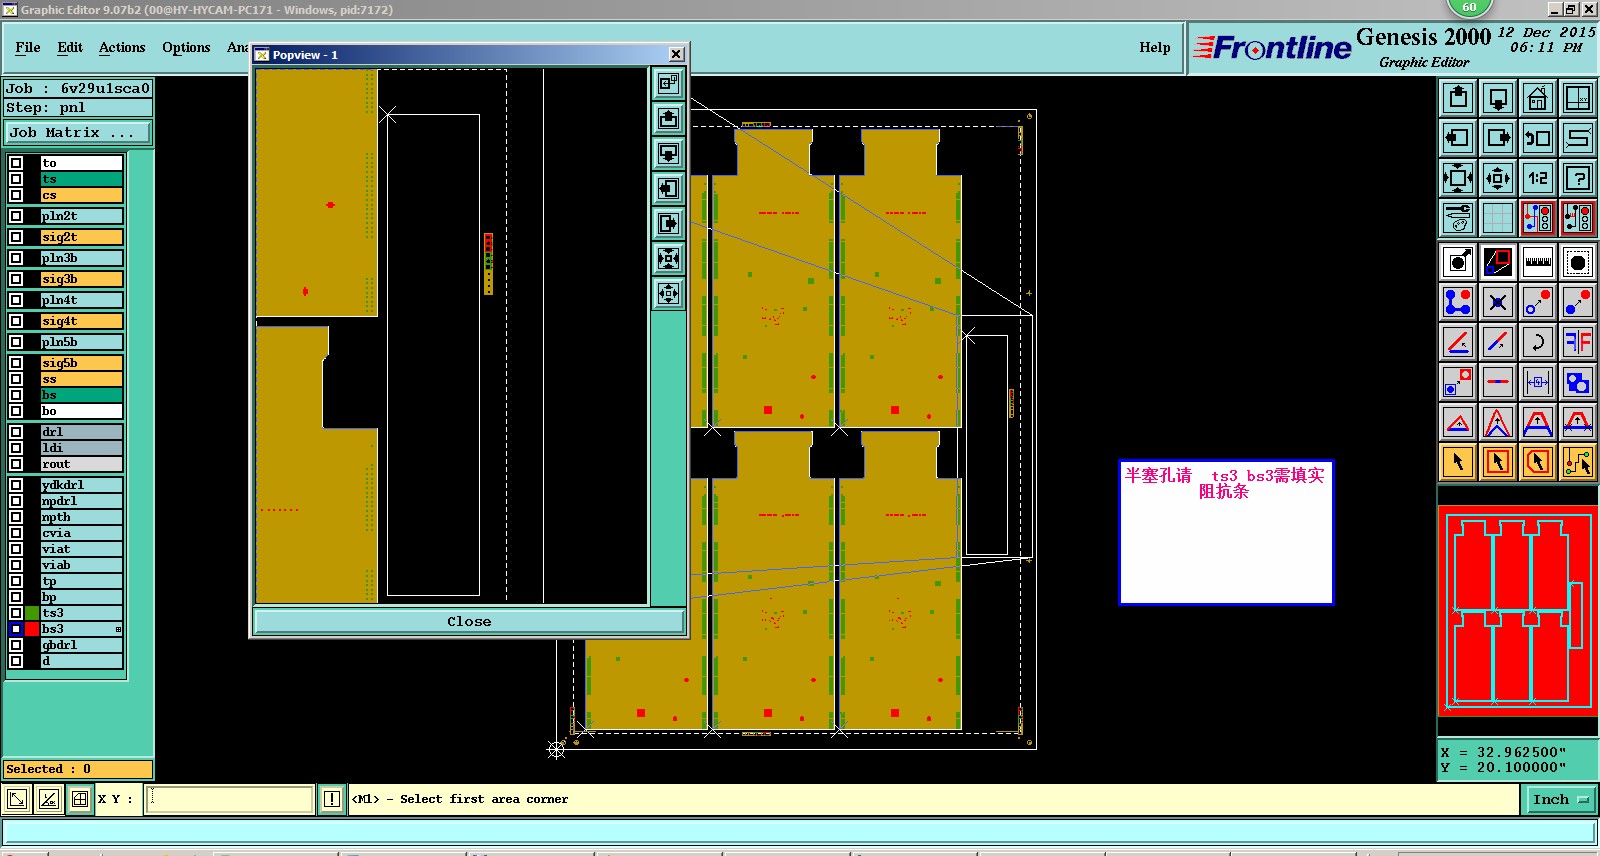The height and width of the screenshot is (856, 1600).
Task: Click the mirror F tool icon
Action: pos(1578,342)
